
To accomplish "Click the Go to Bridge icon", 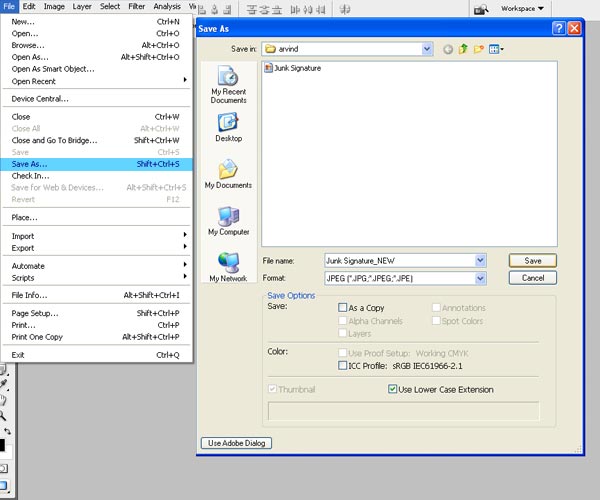I will [481, 9].
